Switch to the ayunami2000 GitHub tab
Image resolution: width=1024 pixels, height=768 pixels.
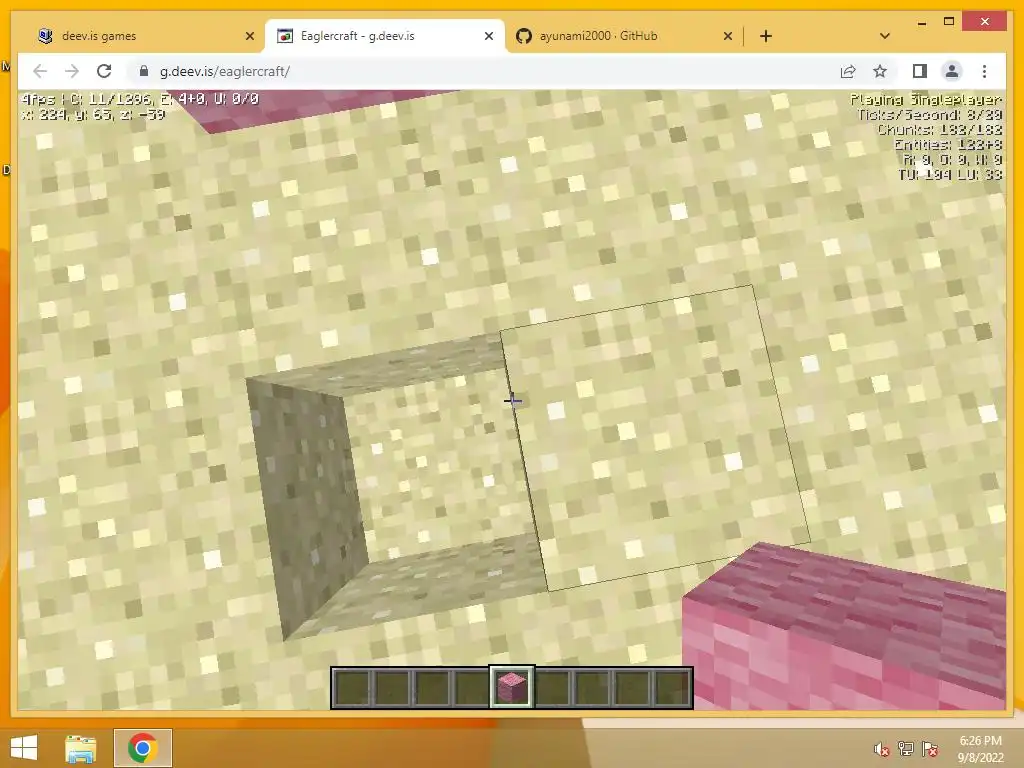624,36
